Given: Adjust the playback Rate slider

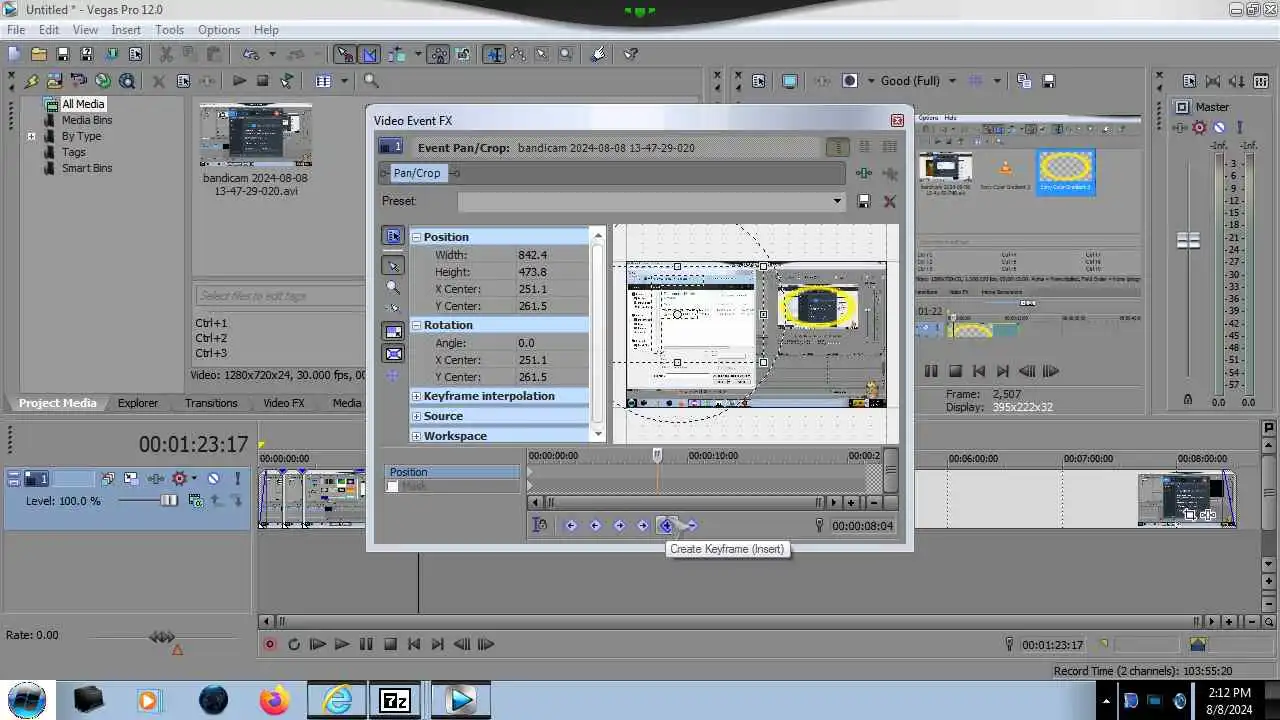Looking at the screenshot, I should point(162,637).
